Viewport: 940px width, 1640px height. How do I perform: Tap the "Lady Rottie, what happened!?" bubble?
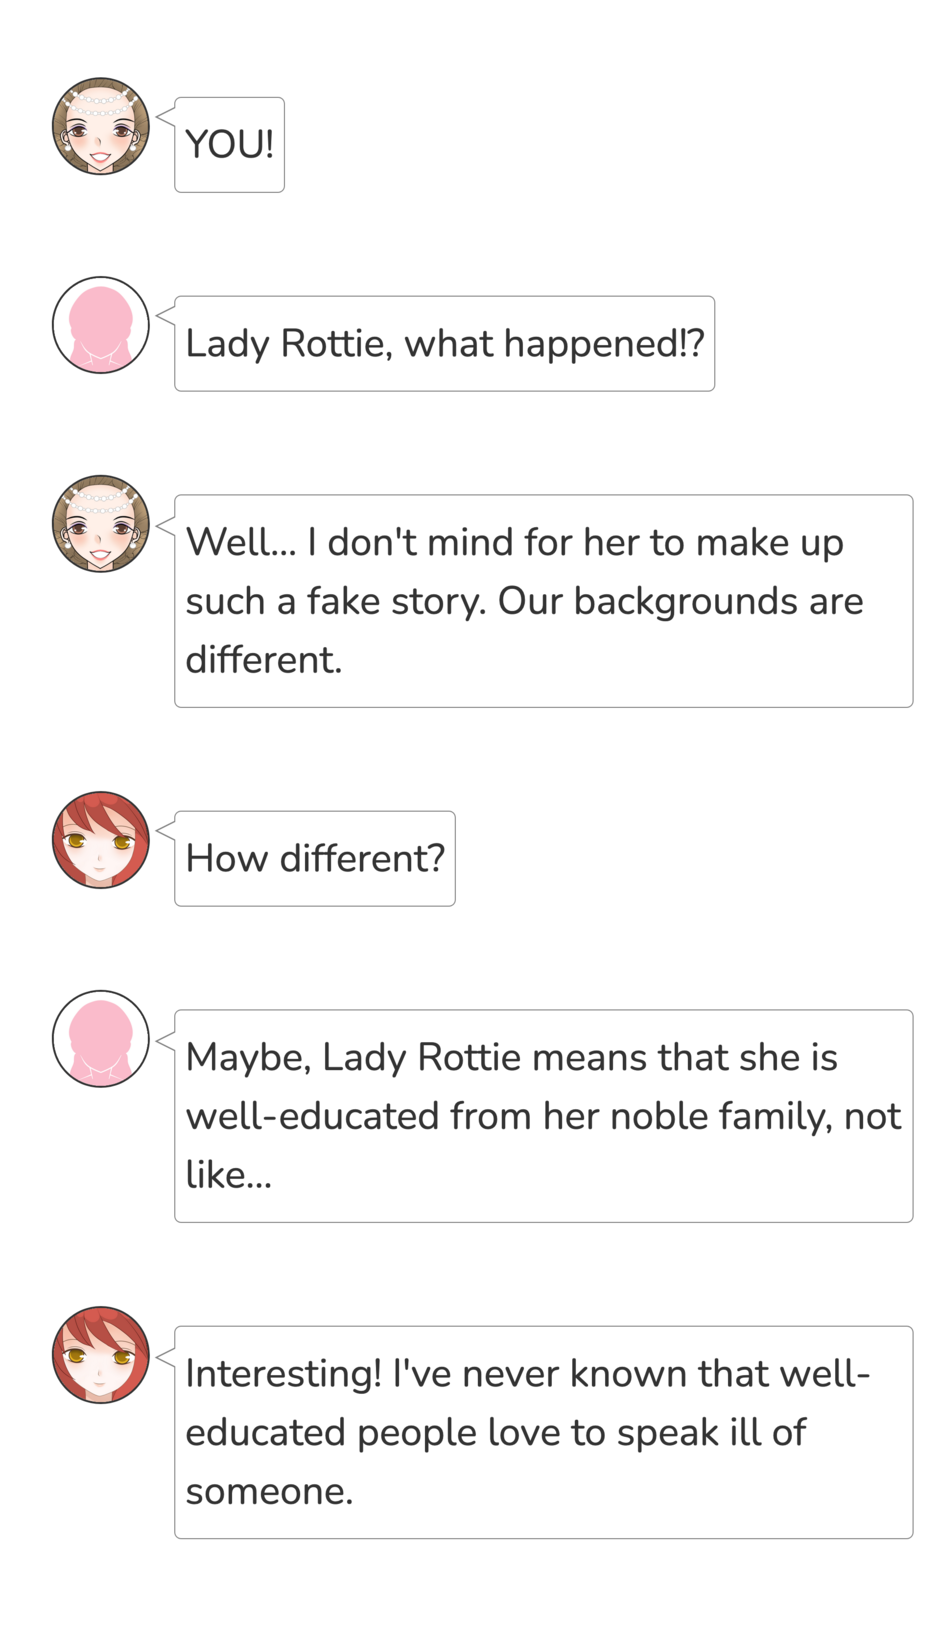pyautogui.click(x=444, y=344)
